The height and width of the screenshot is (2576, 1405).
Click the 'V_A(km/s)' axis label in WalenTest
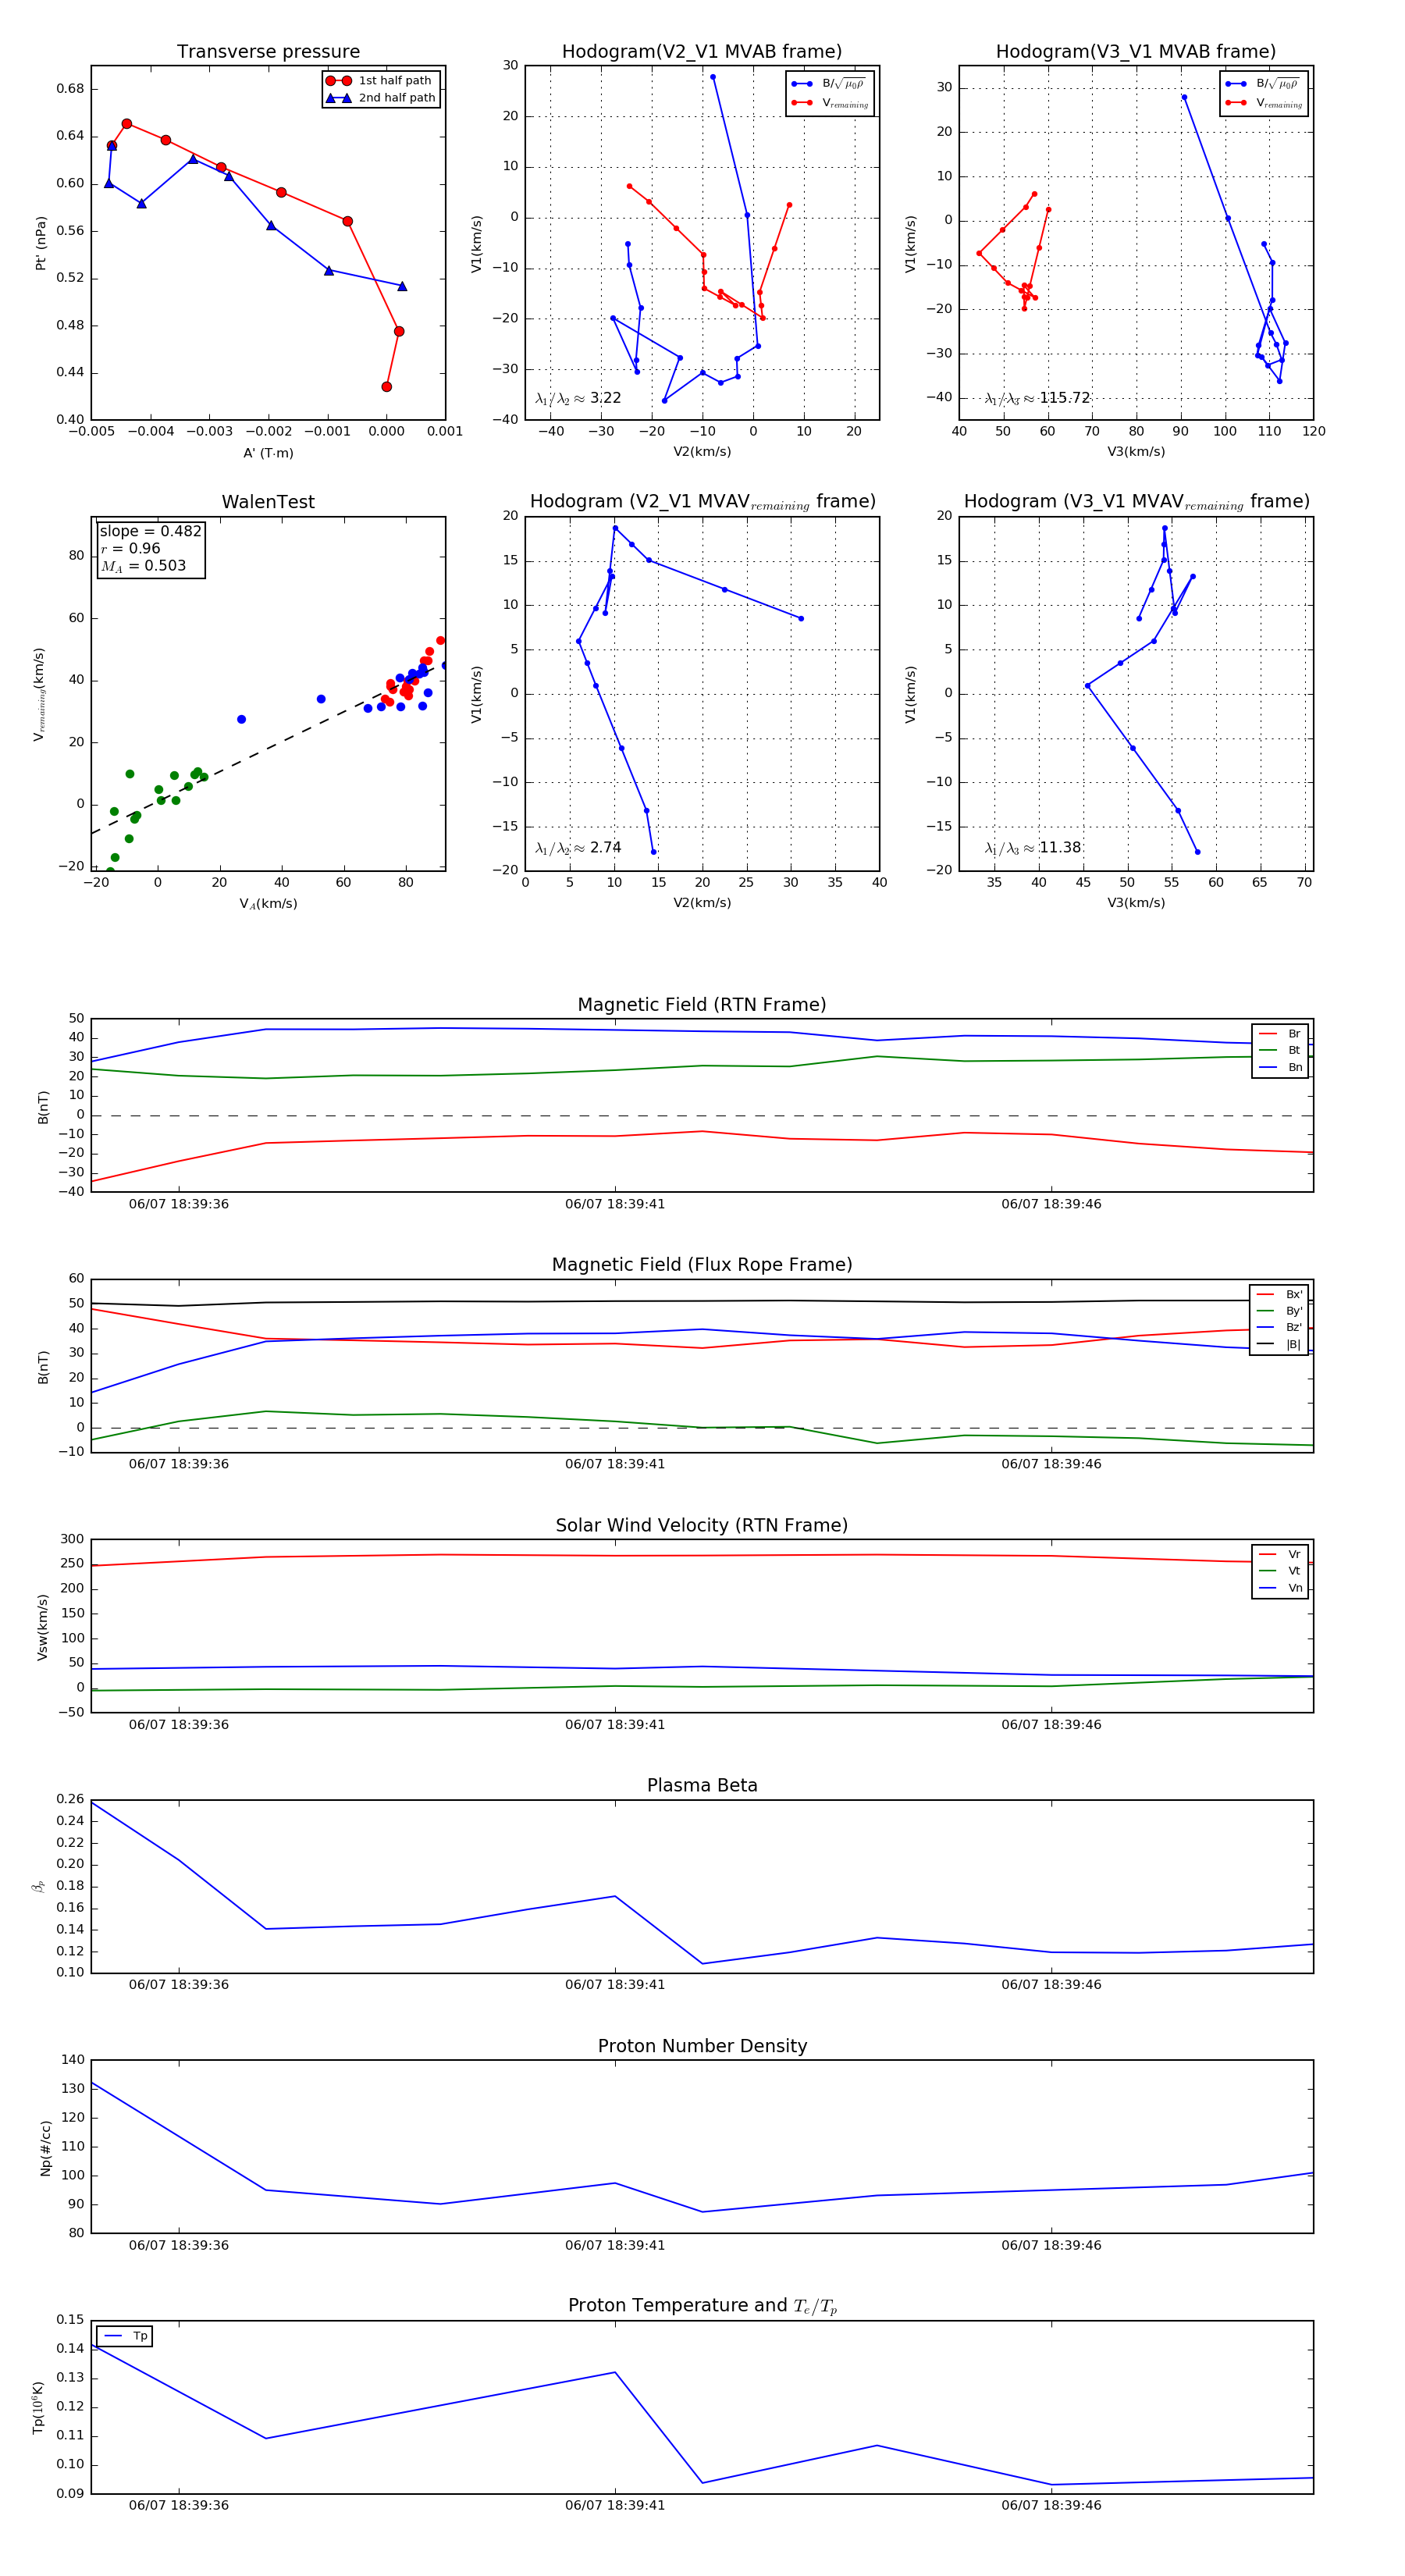click(x=268, y=904)
